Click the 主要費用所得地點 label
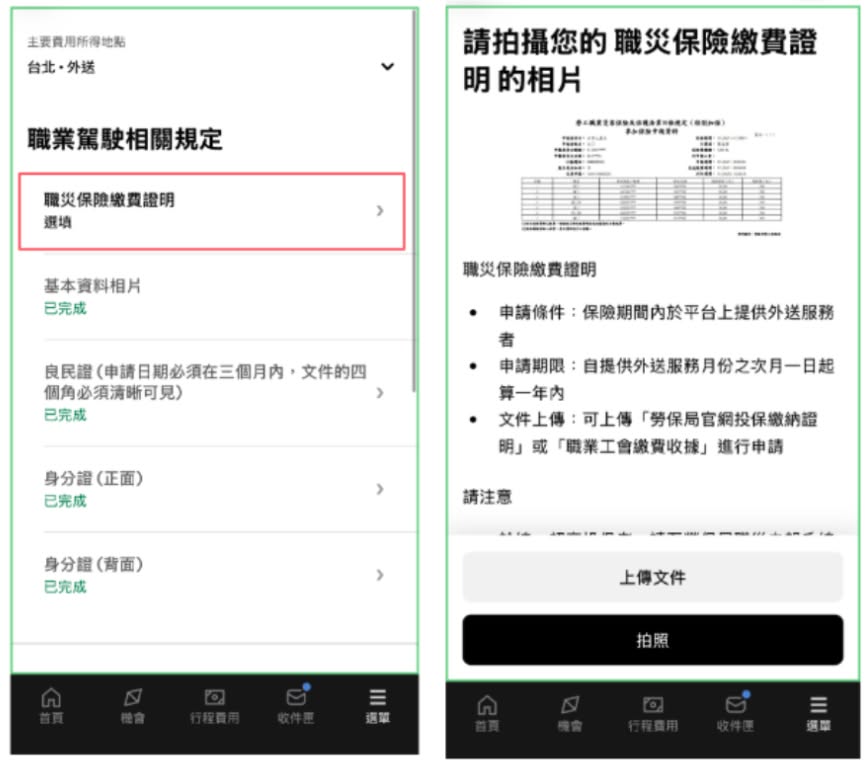Image resolution: width=867 pixels, height=765 pixels. (x=76, y=41)
